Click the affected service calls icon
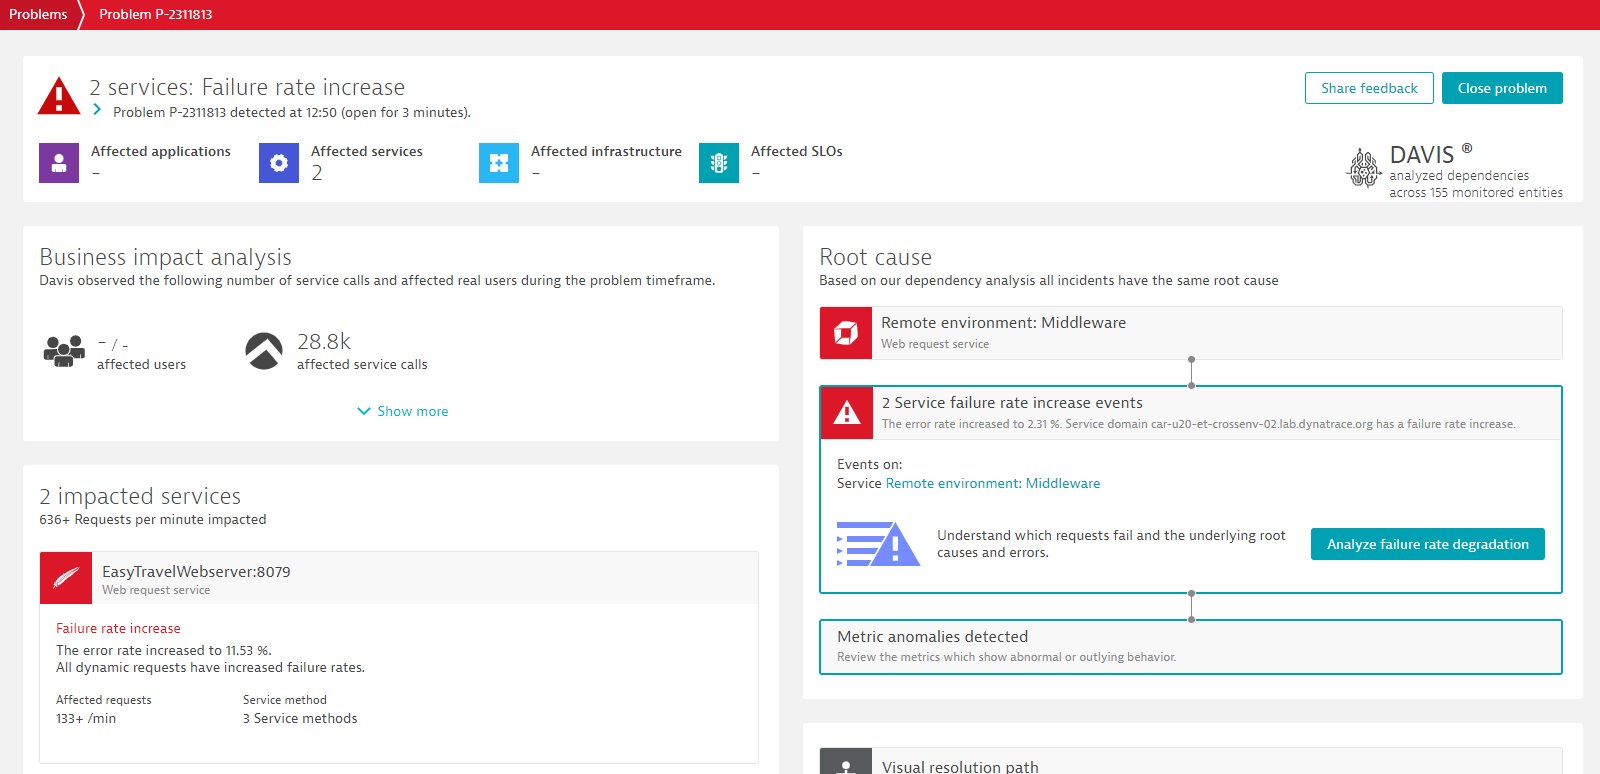The width and height of the screenshot is (1600, 774). pos(264,351)
